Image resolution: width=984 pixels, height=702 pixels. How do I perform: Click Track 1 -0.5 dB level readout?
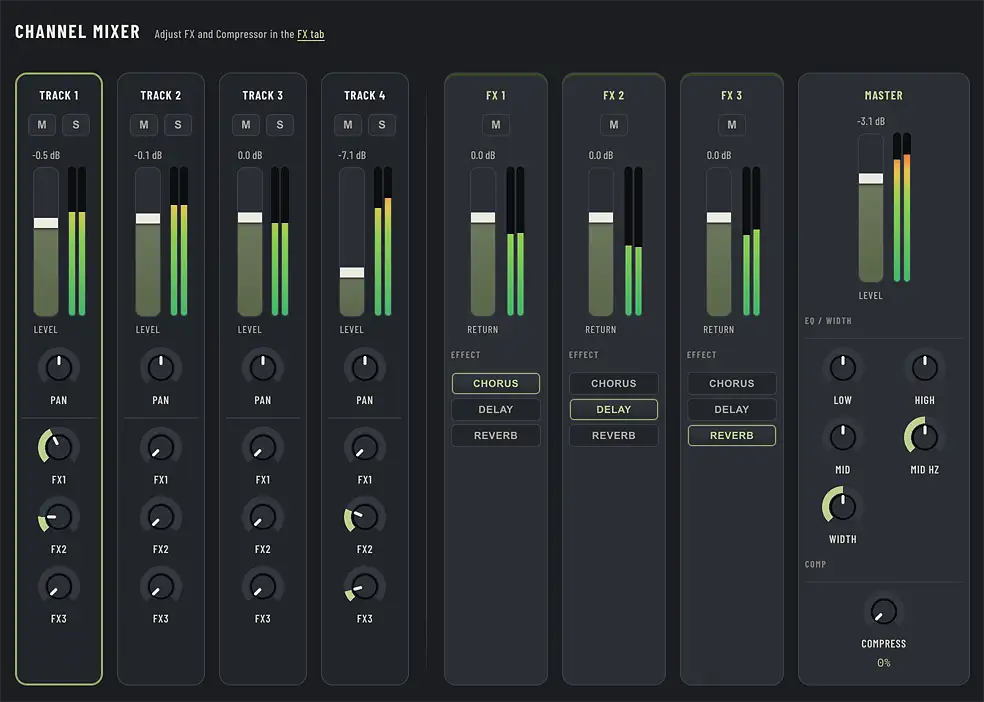46,156
